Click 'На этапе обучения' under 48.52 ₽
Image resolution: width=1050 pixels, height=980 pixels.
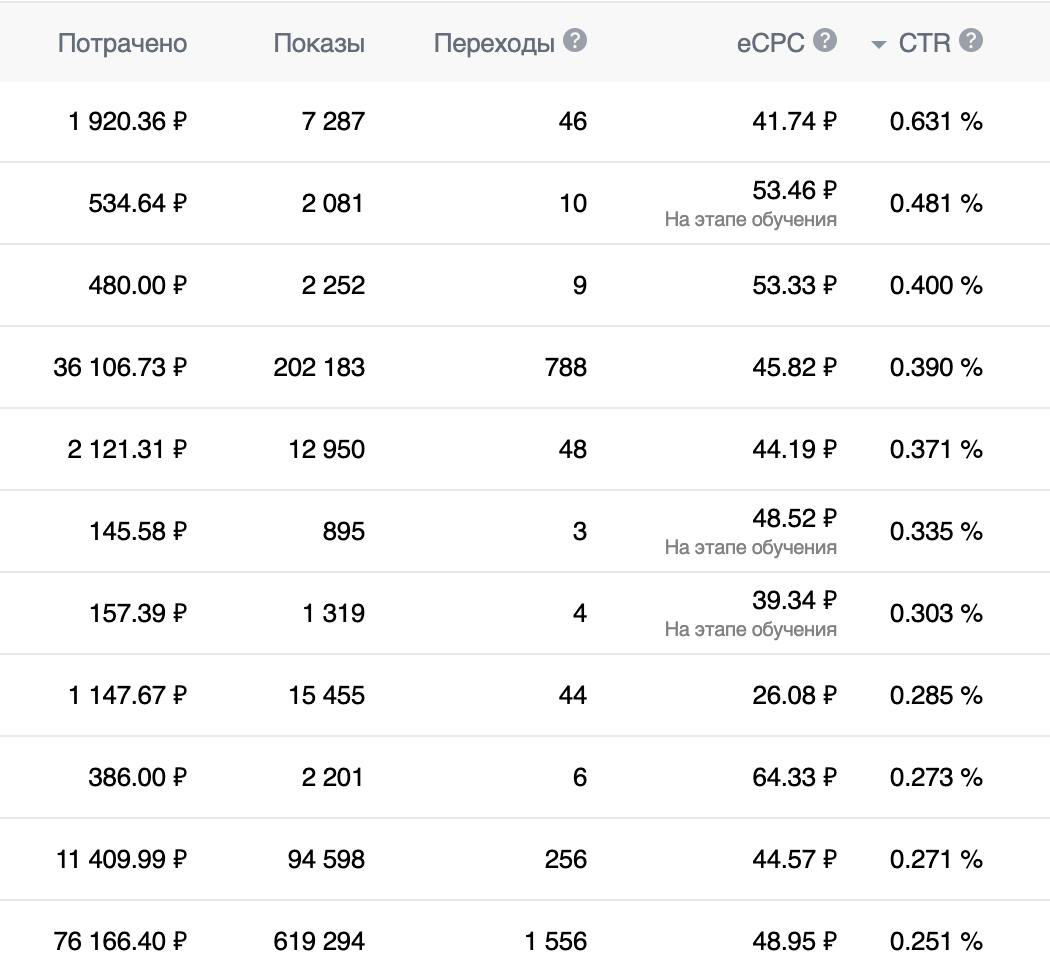(x=750, y=547)
